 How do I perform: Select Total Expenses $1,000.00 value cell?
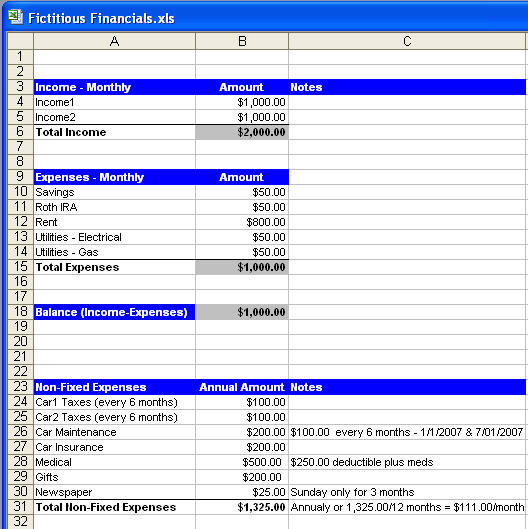coord(242,267)
